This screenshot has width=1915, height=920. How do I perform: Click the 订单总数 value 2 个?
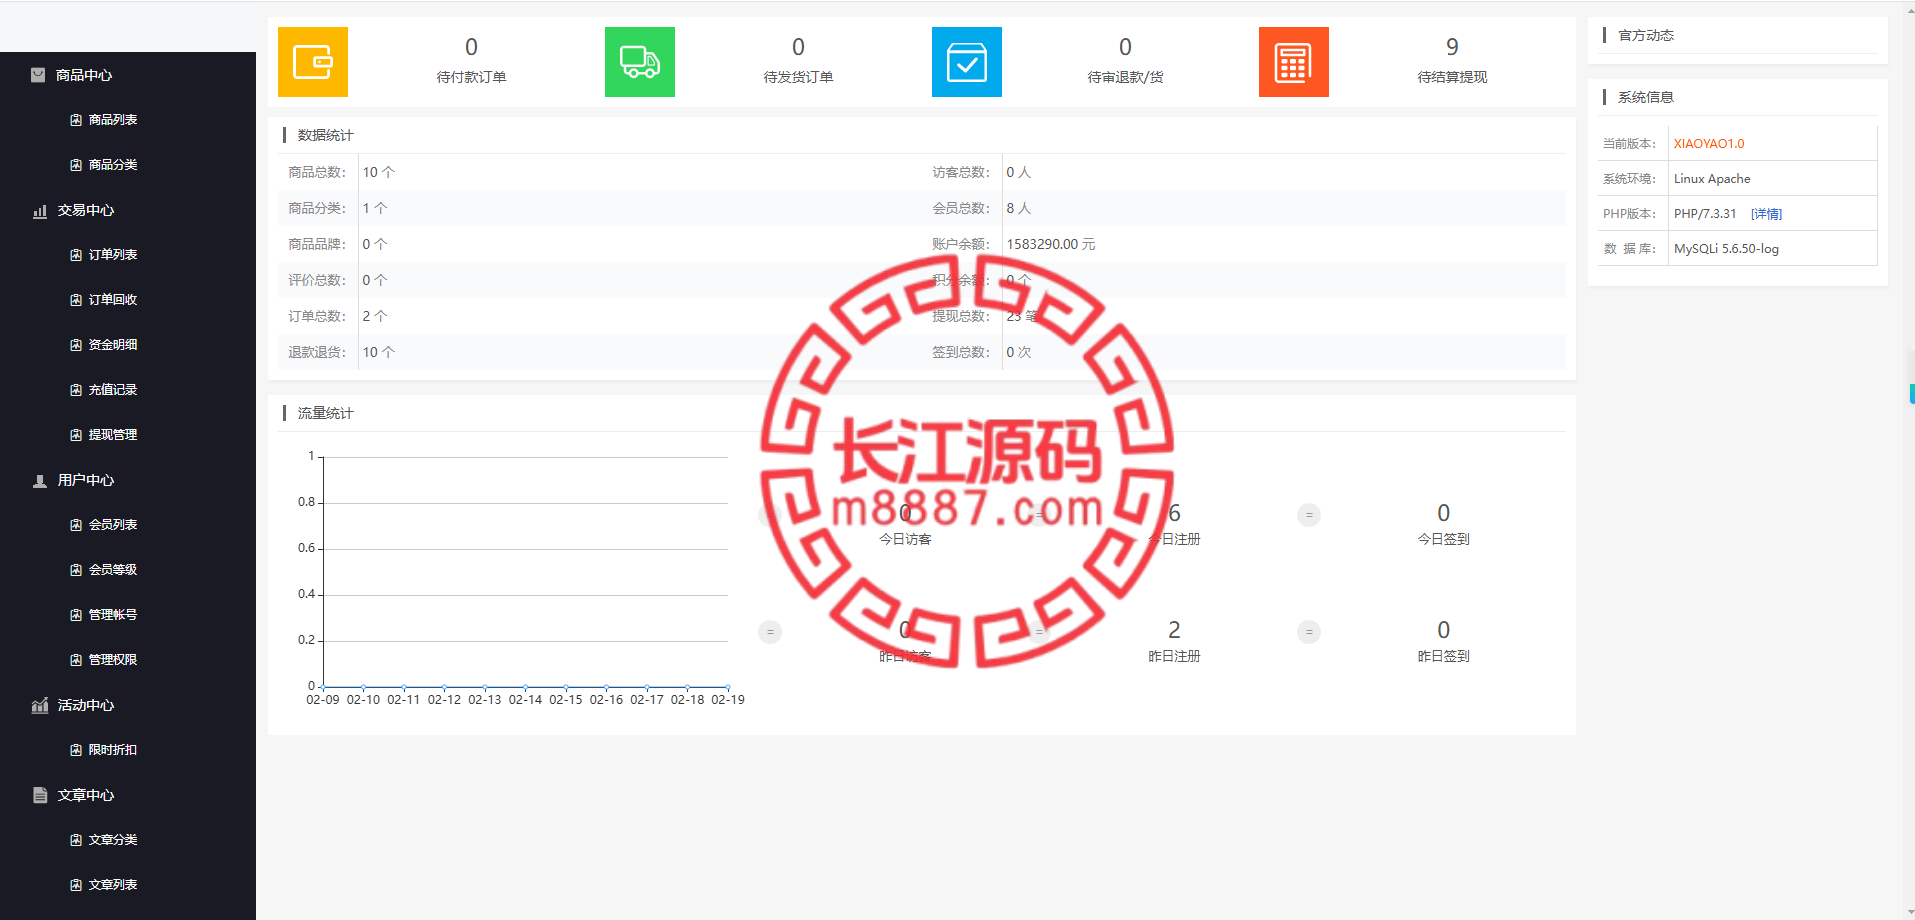click(375, 316)
